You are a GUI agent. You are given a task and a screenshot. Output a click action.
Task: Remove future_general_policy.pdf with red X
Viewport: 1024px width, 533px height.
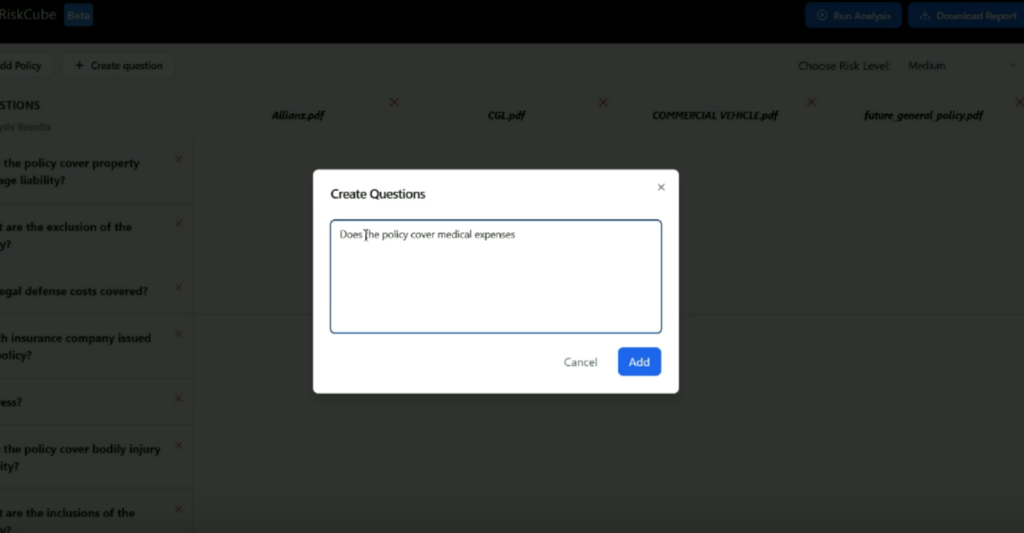pos(1019,102)
